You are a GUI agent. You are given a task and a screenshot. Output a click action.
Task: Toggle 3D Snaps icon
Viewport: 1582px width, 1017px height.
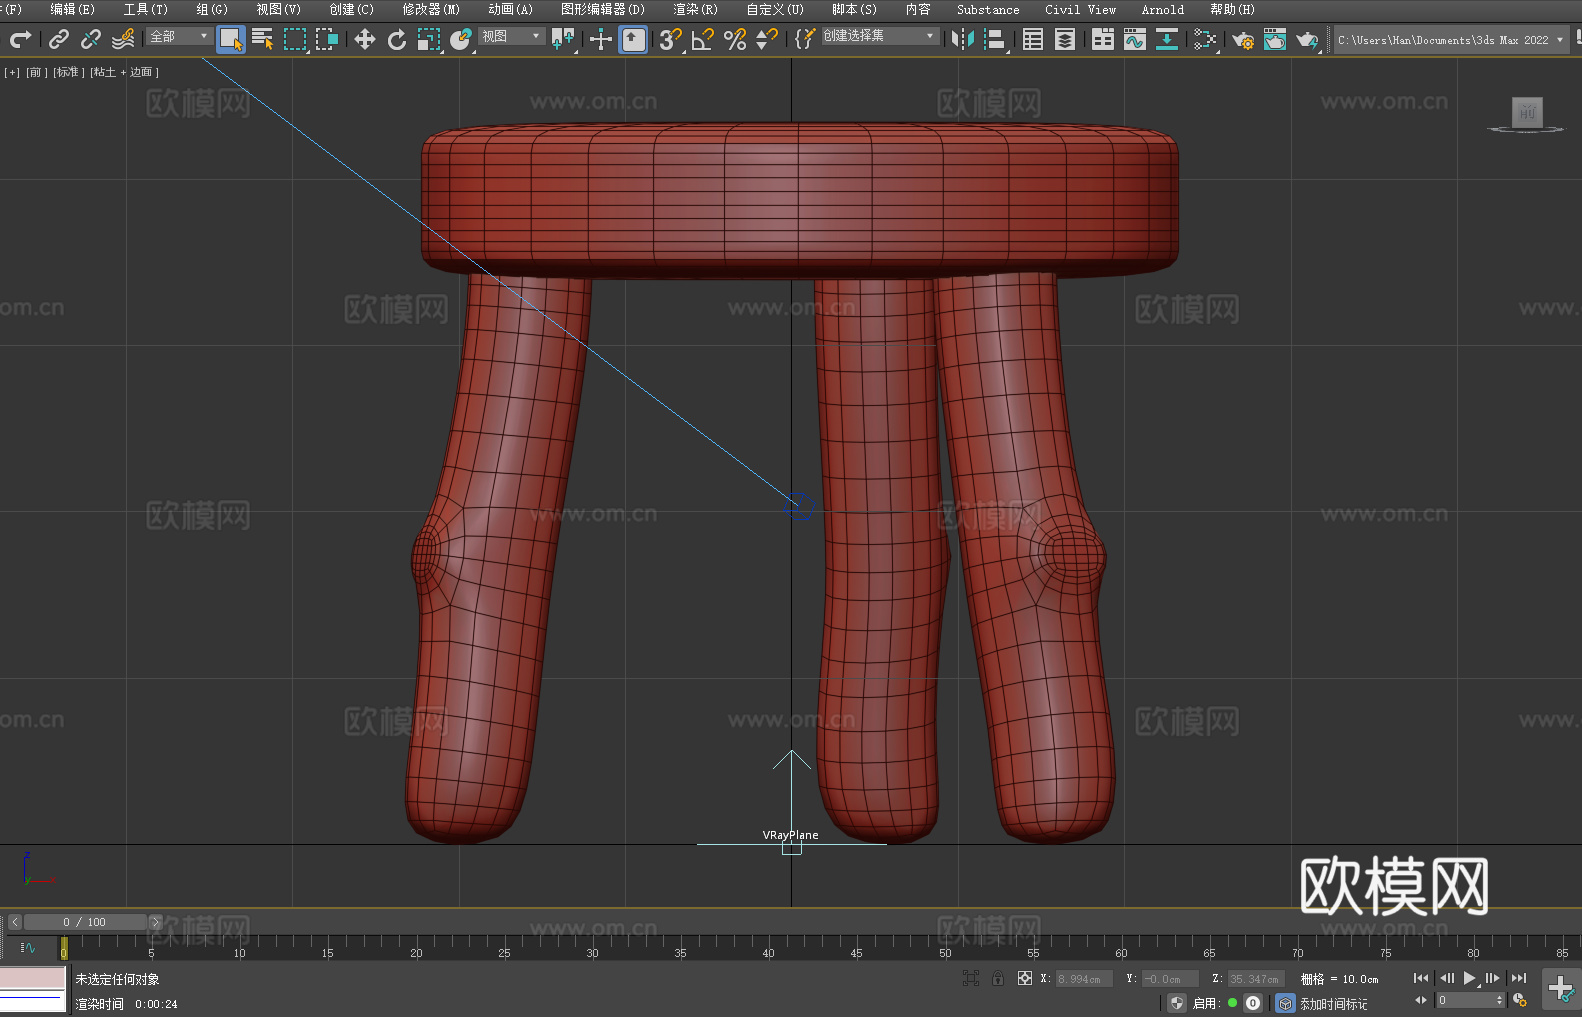pyautogui.click(x=671, y=39)
